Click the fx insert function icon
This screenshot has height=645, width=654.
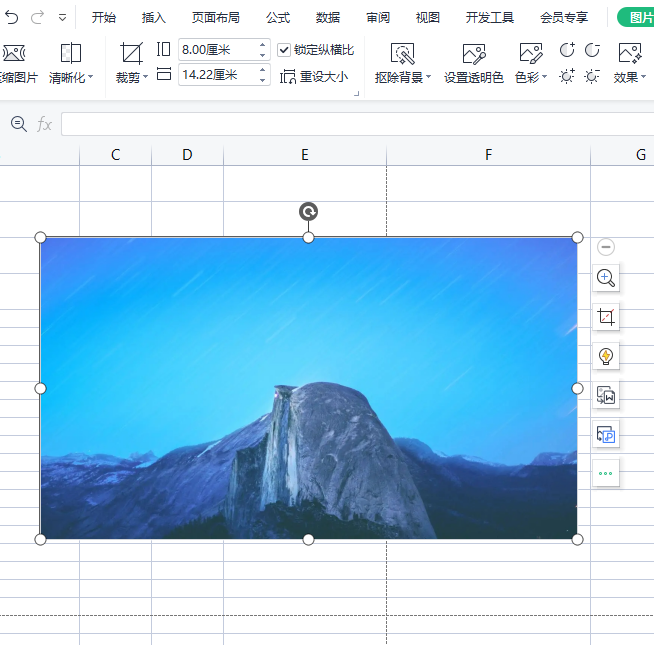tap(44, 124)
